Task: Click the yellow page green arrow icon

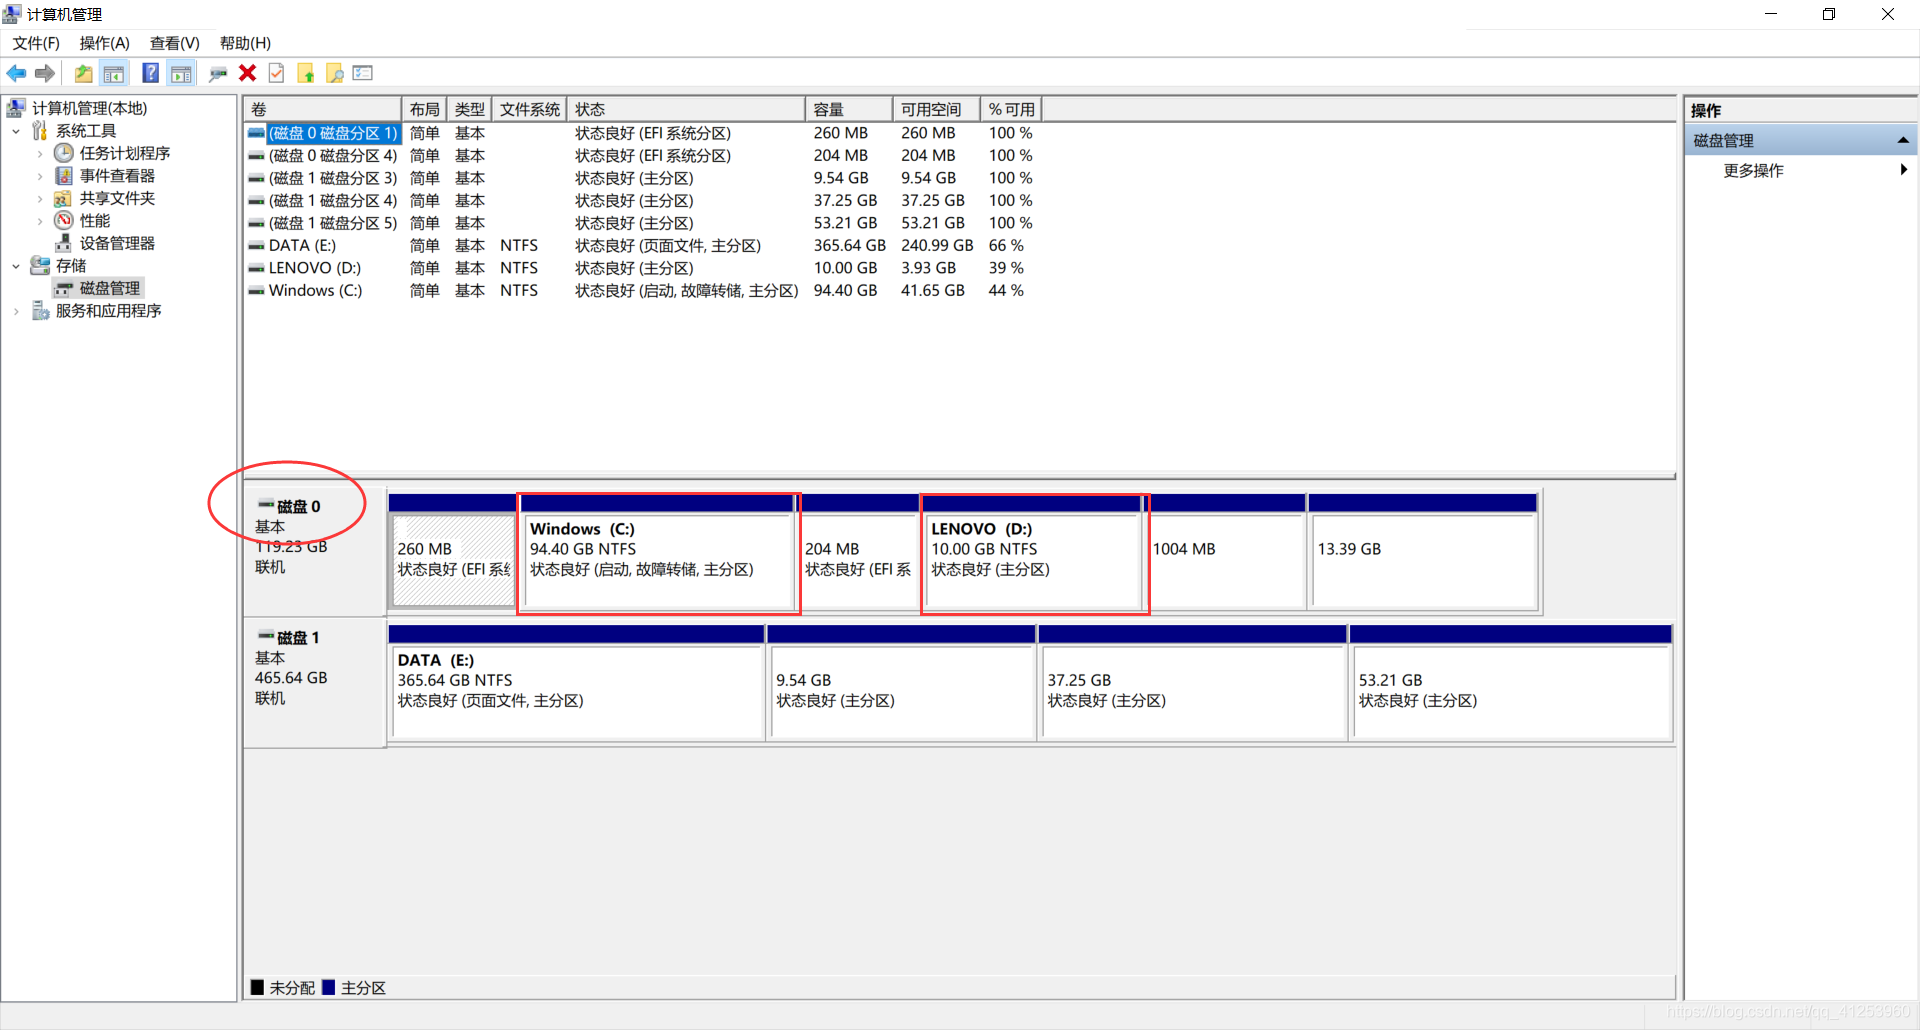Action: (x=306, y=73)
